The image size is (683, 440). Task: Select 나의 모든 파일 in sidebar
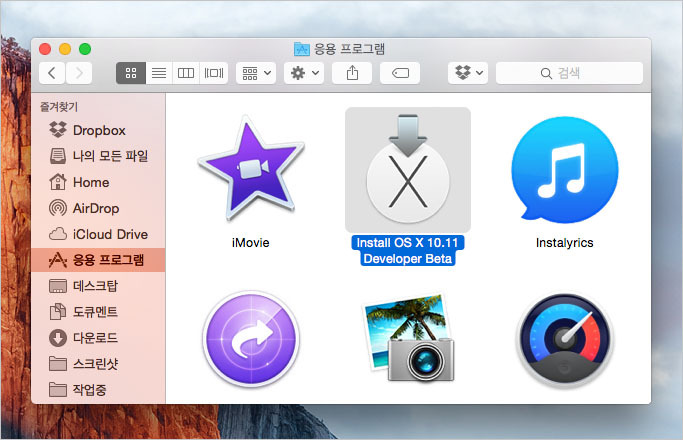[98, 156]
